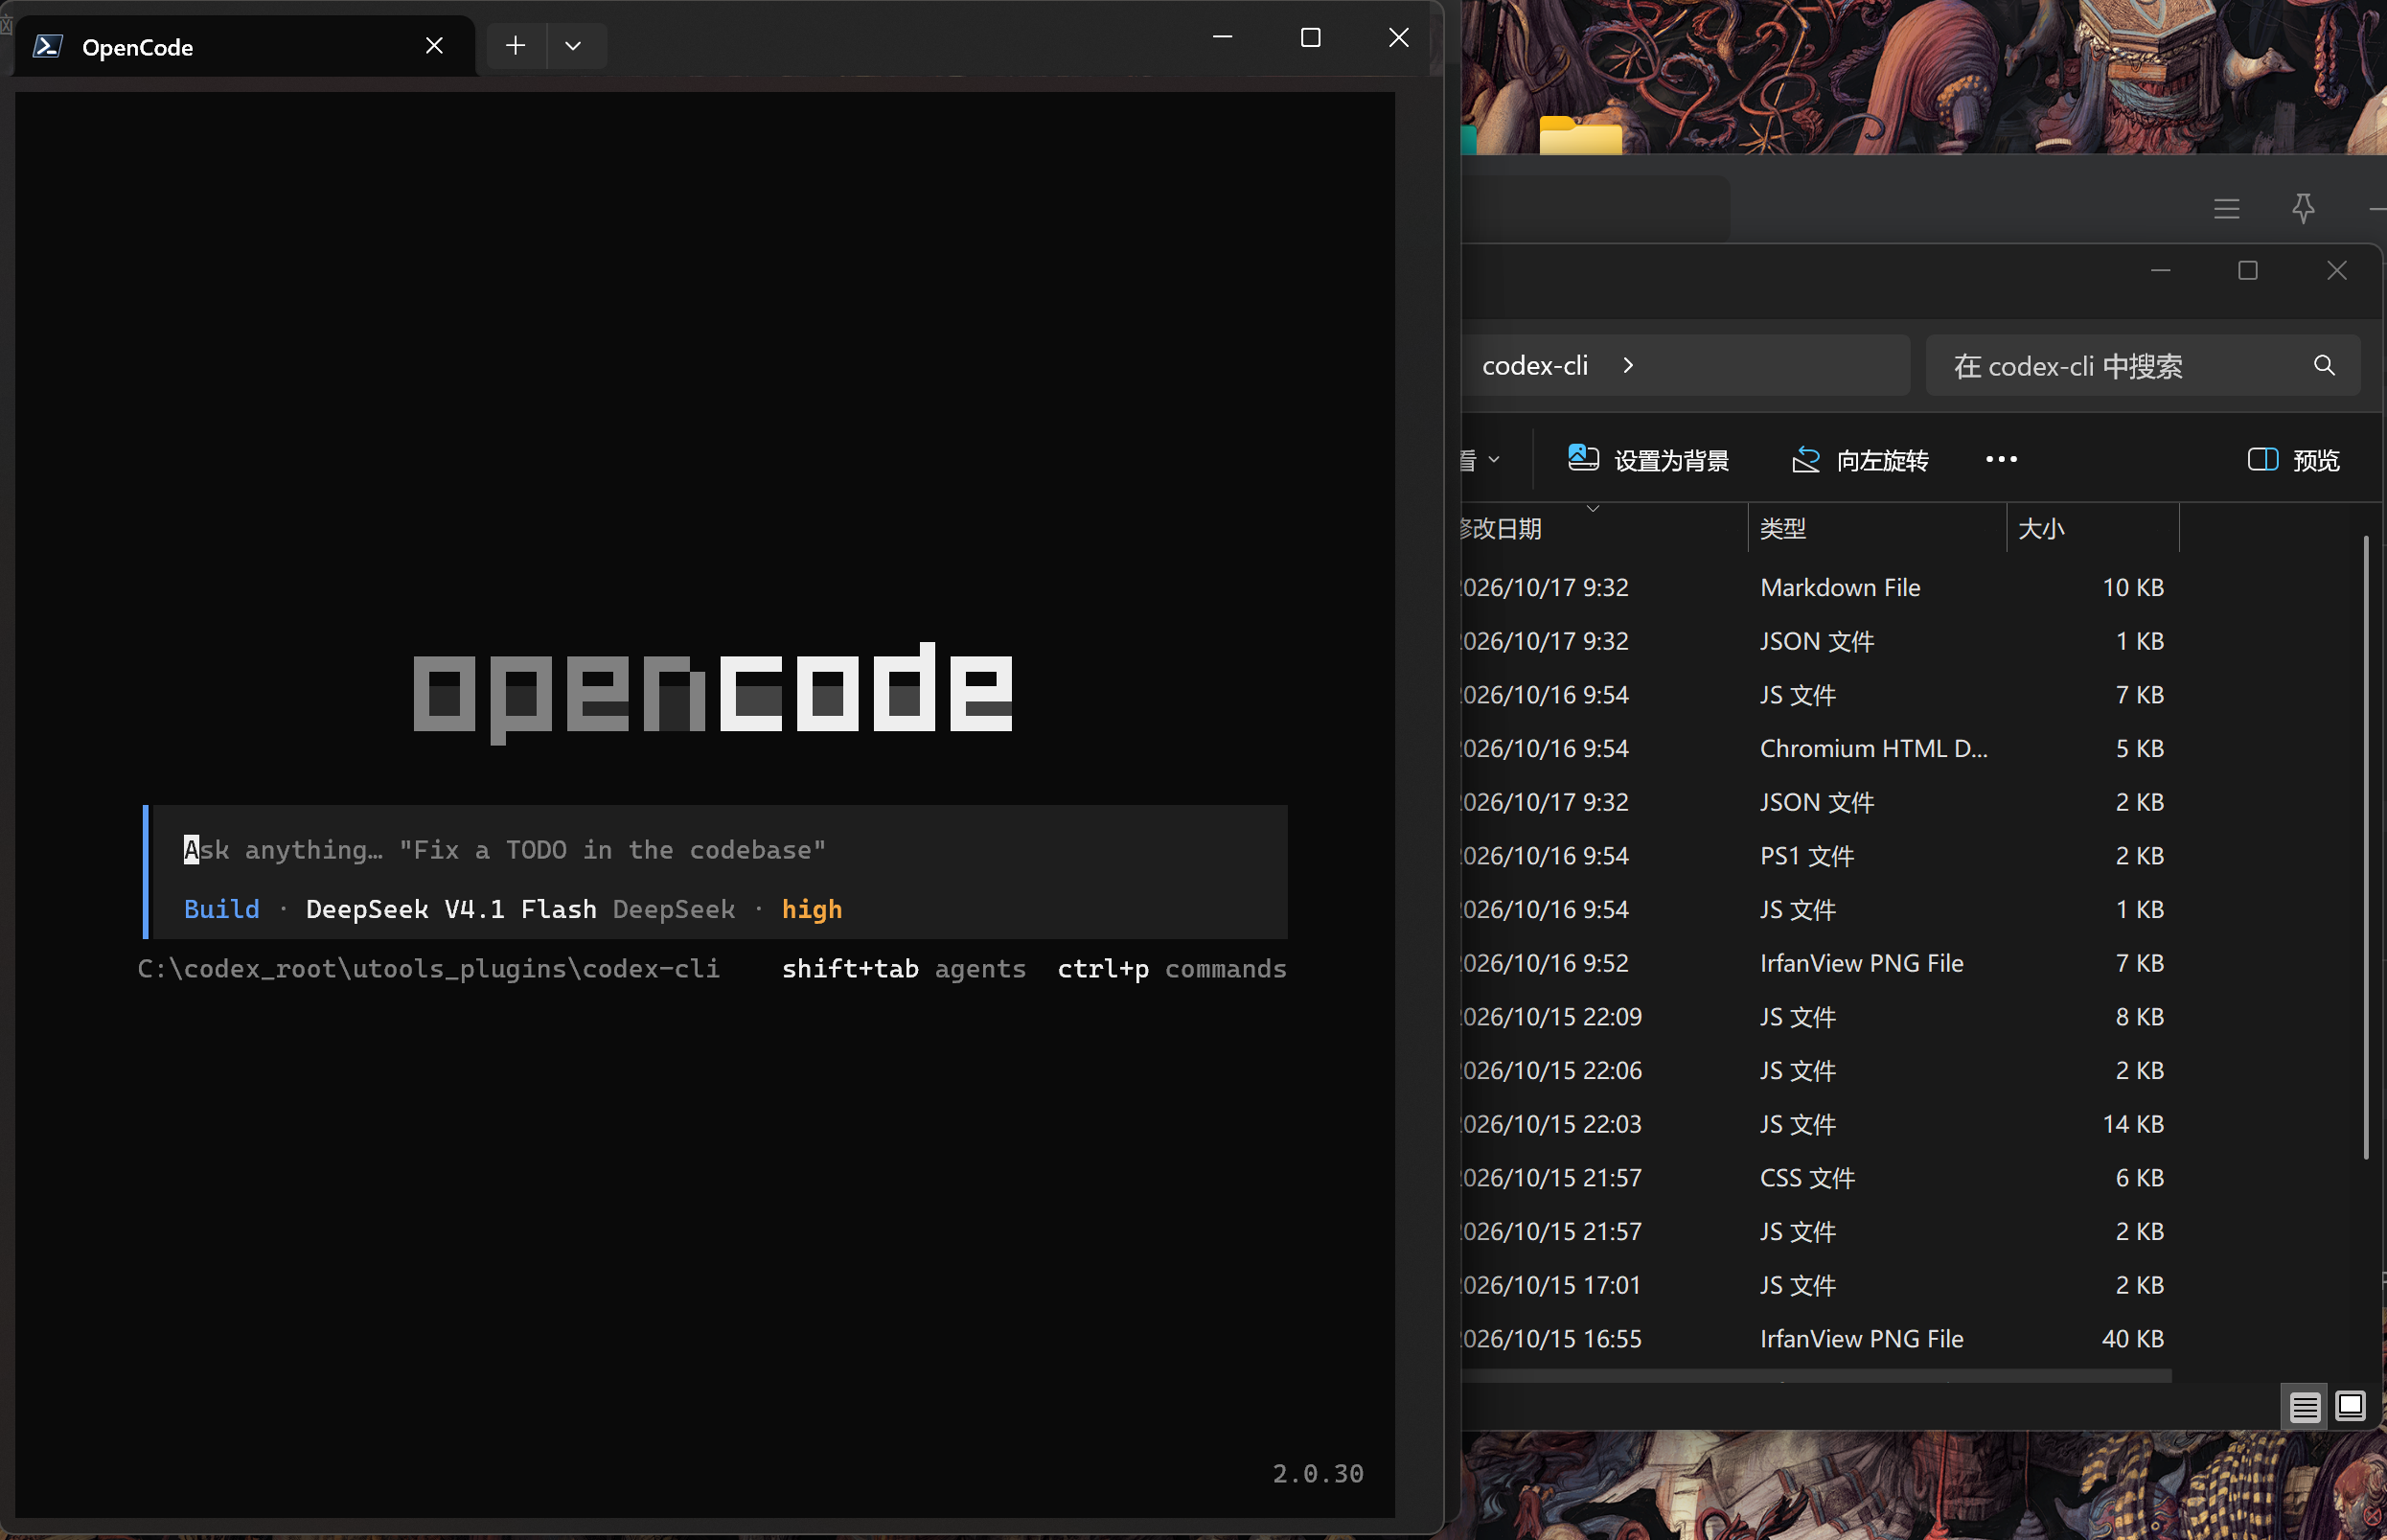Click the rotate left icon button
The image size is (2387, 1540).
point(1860,460)
